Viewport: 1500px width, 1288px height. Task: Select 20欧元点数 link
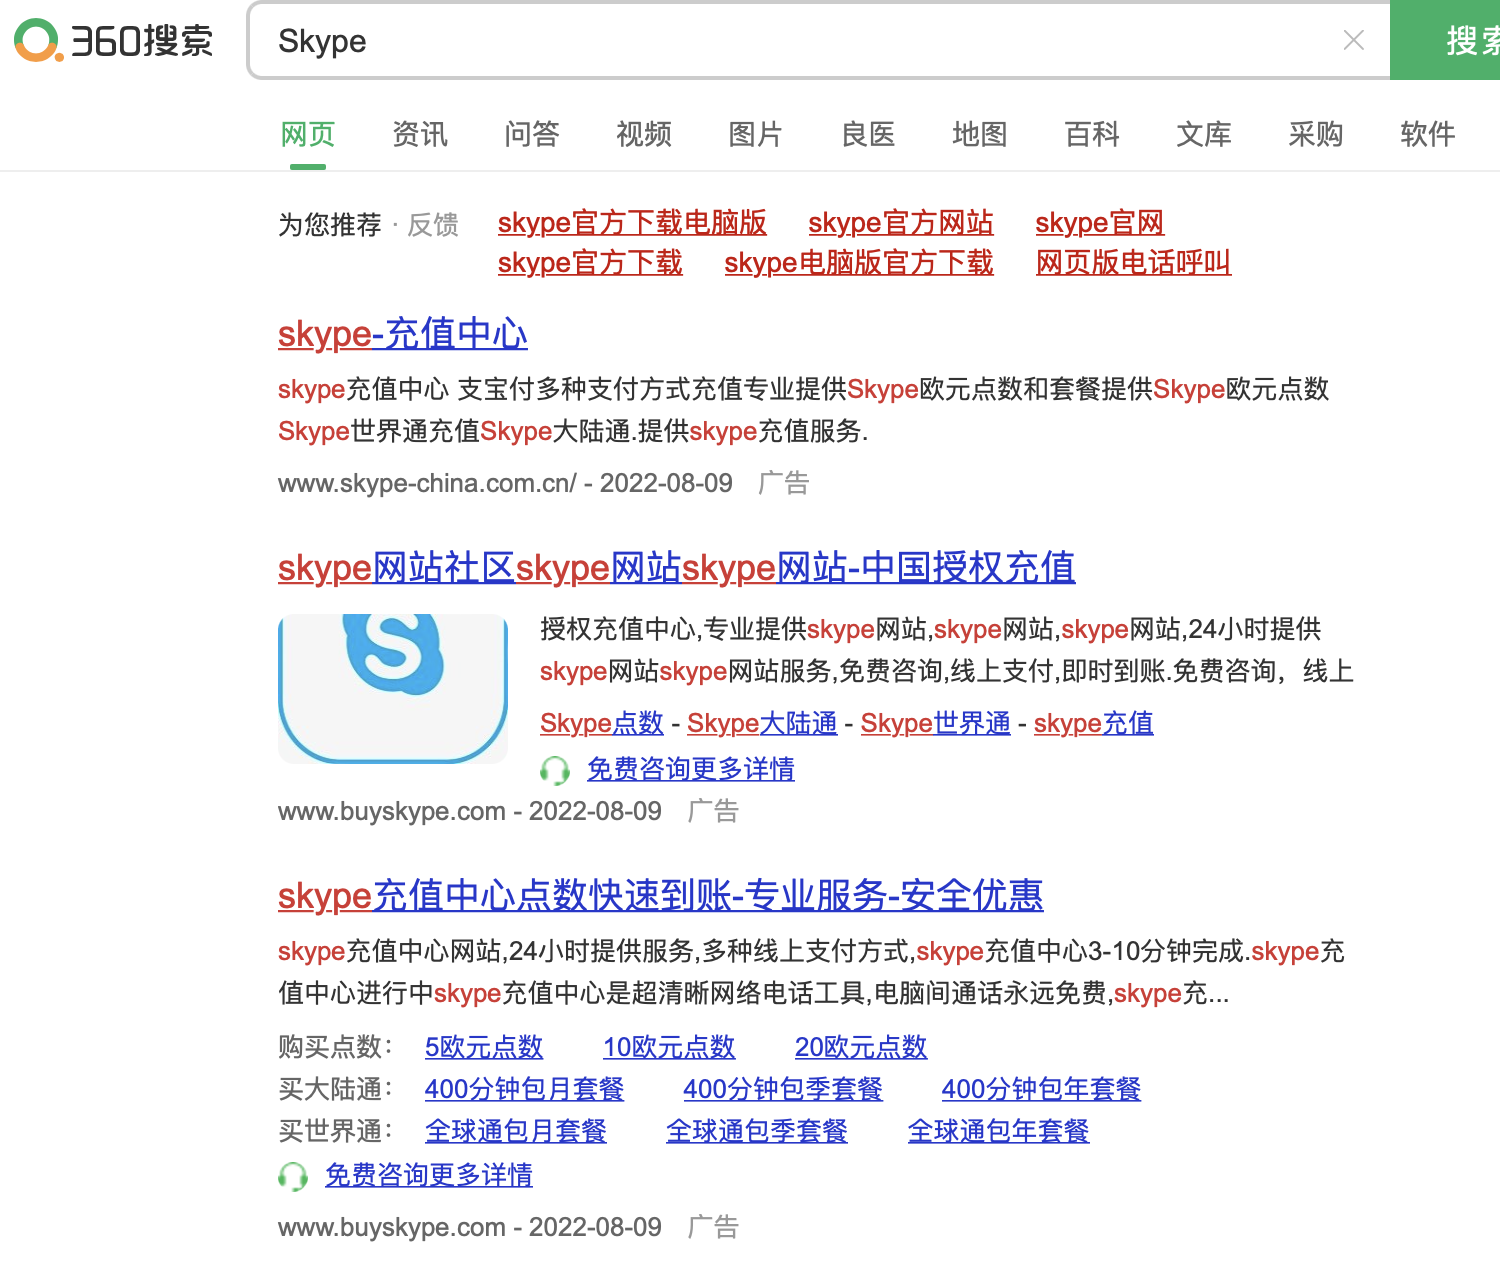pos(861,1047)
